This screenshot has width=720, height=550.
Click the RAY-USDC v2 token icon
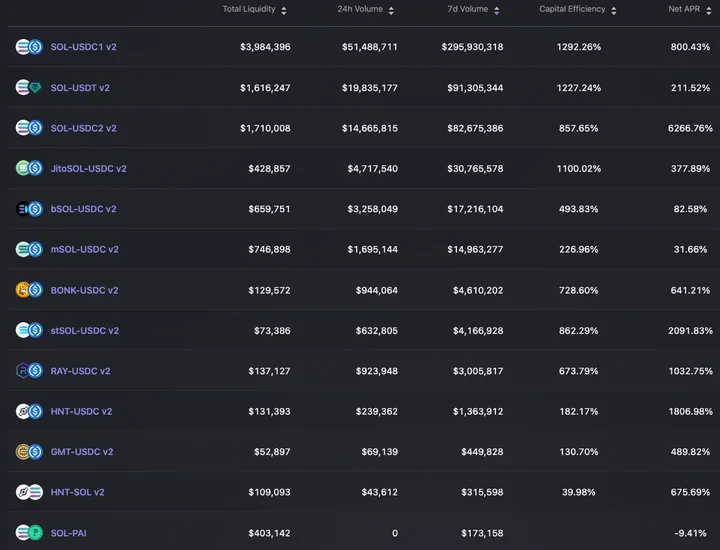(x=29, y=370)
